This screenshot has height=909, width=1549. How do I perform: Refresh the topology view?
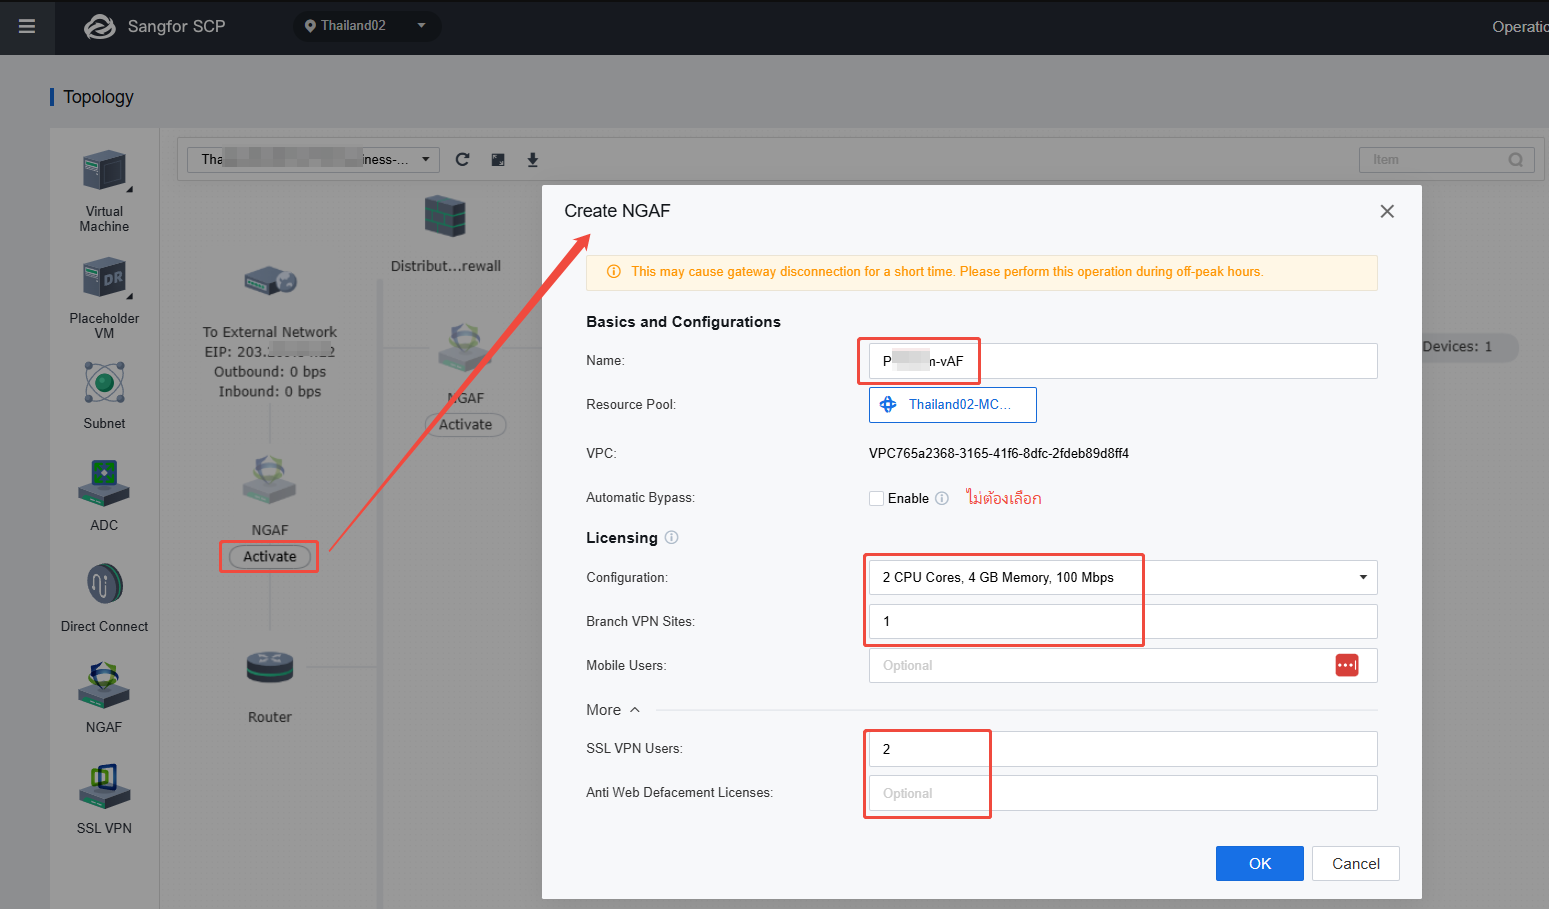pyautogui.click(x=462, y=160)
